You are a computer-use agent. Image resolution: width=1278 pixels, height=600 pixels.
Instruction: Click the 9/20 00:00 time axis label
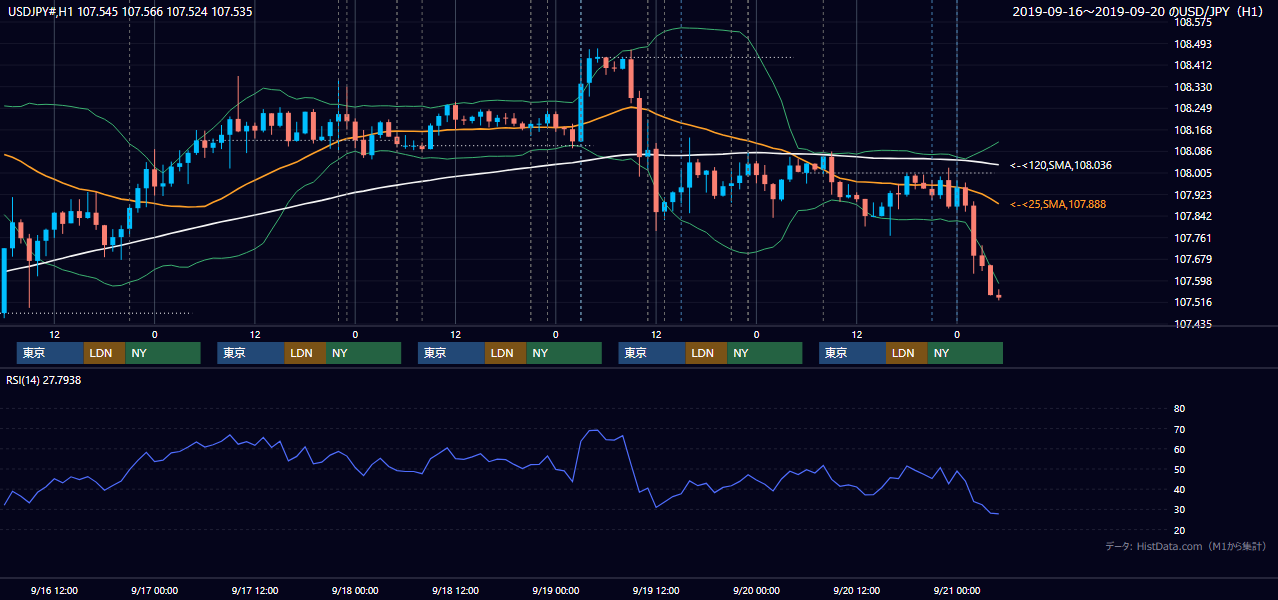756,590
